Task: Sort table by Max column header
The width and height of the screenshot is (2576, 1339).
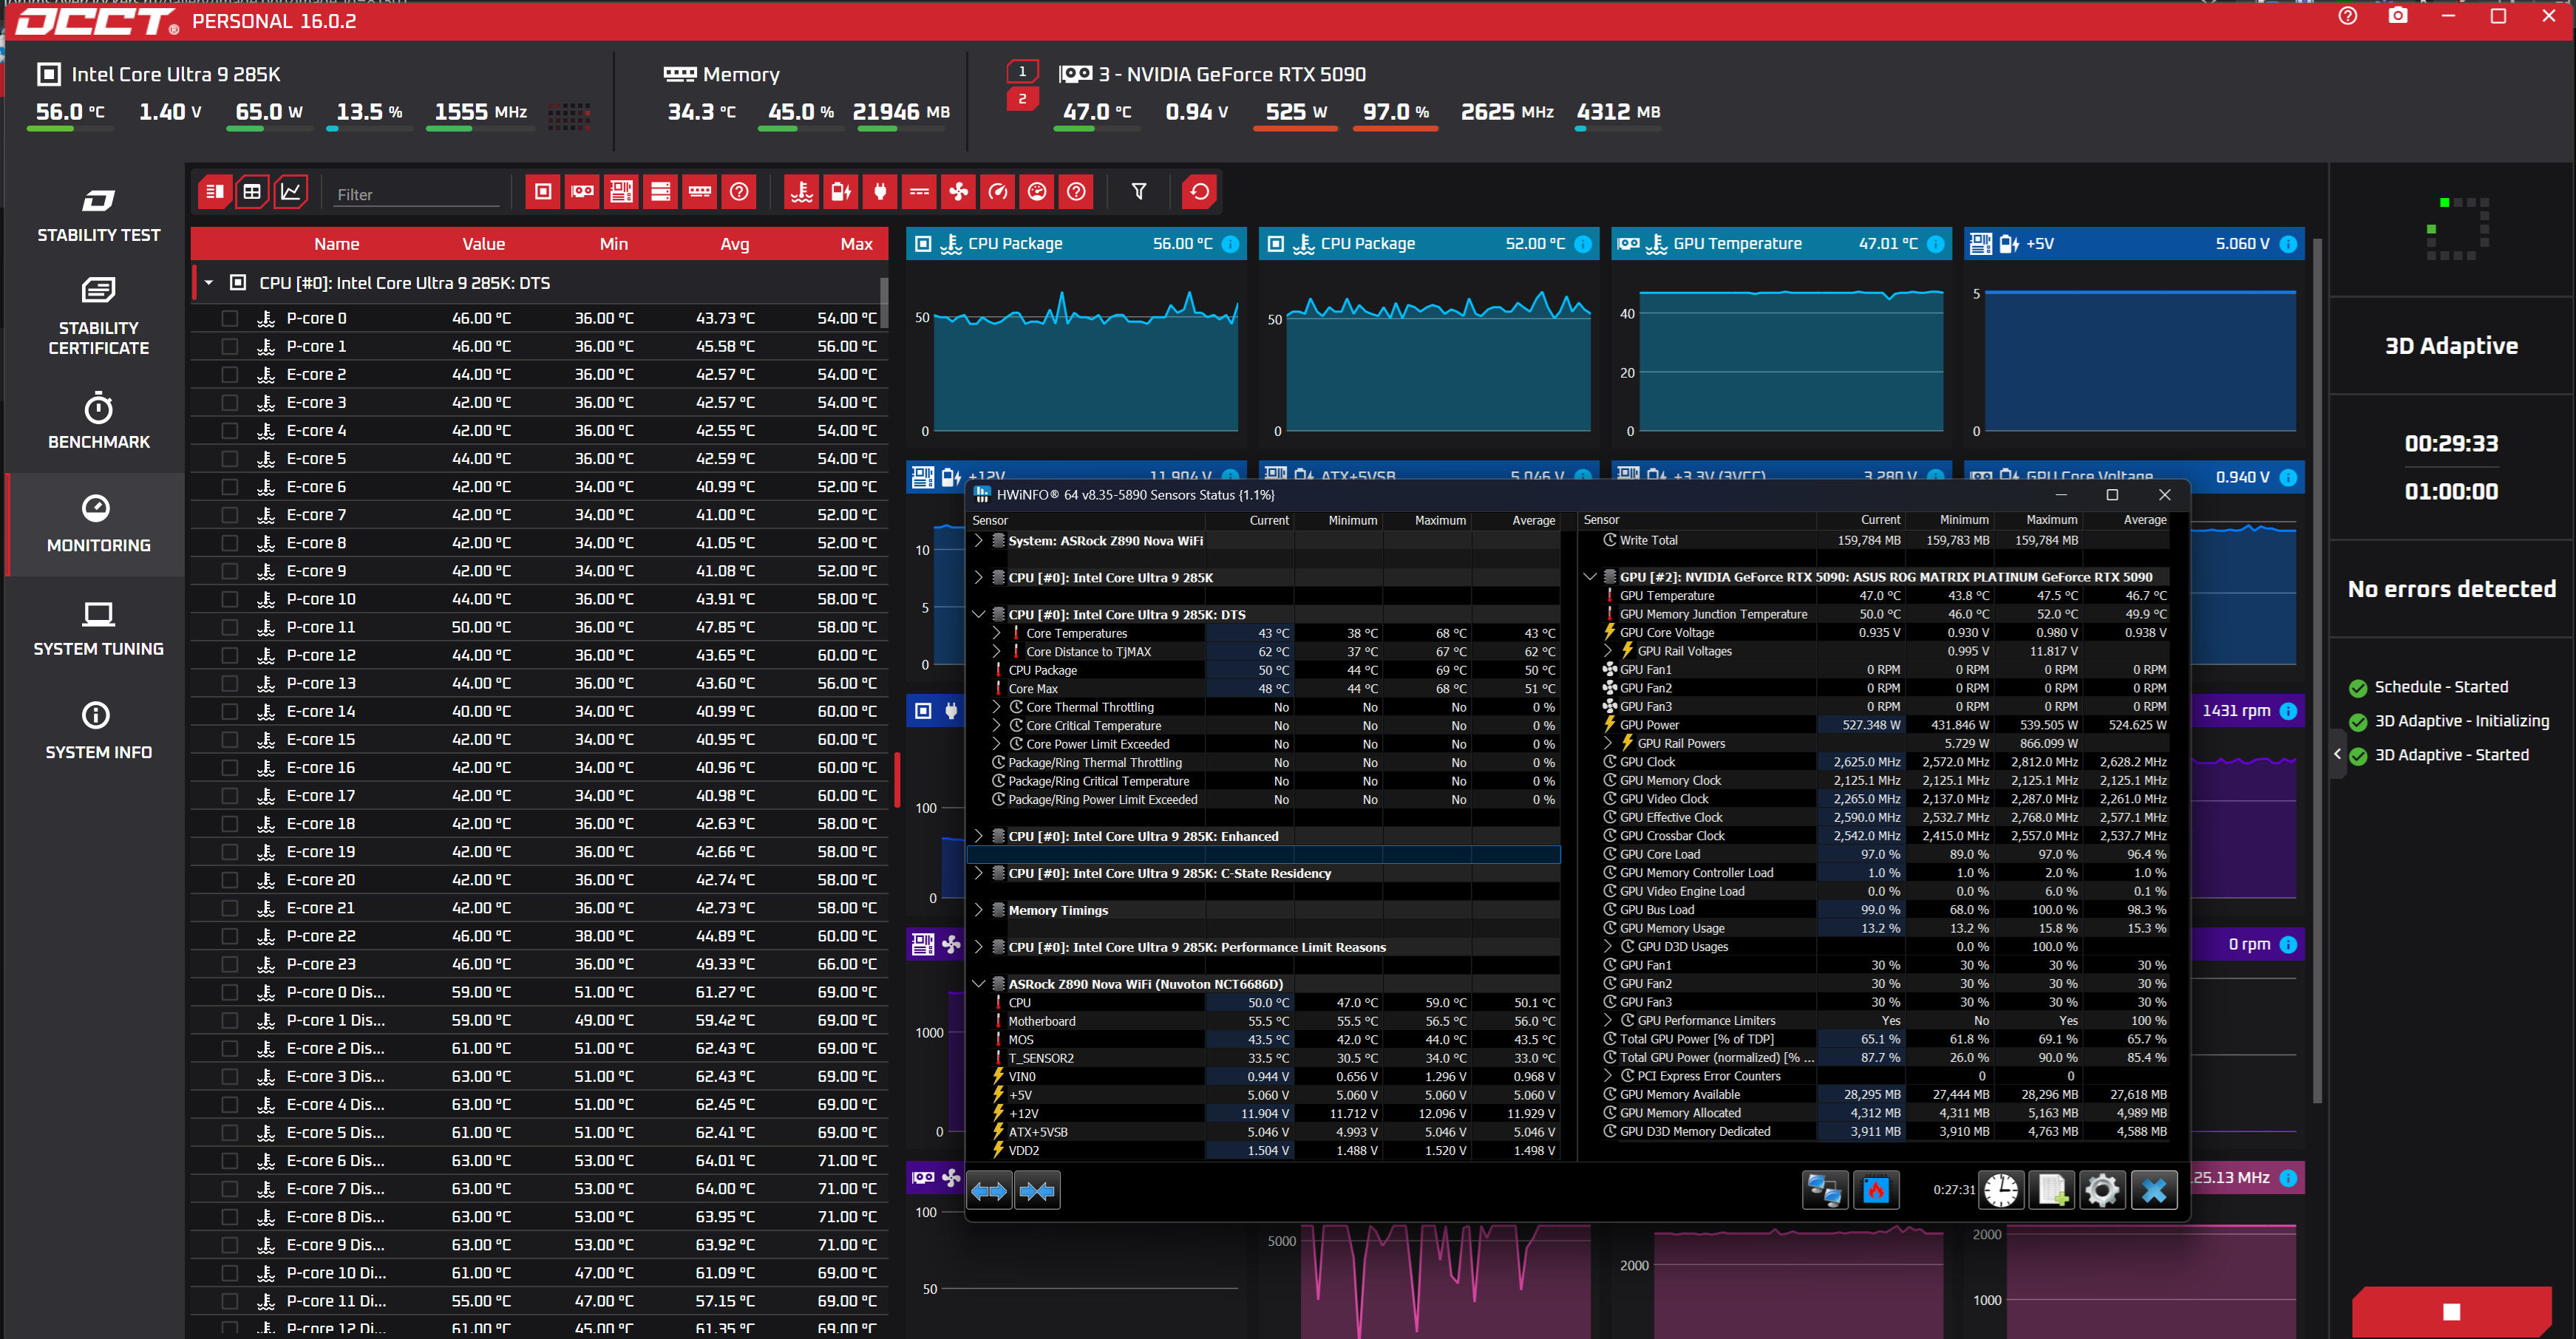Action: point(856,244)
